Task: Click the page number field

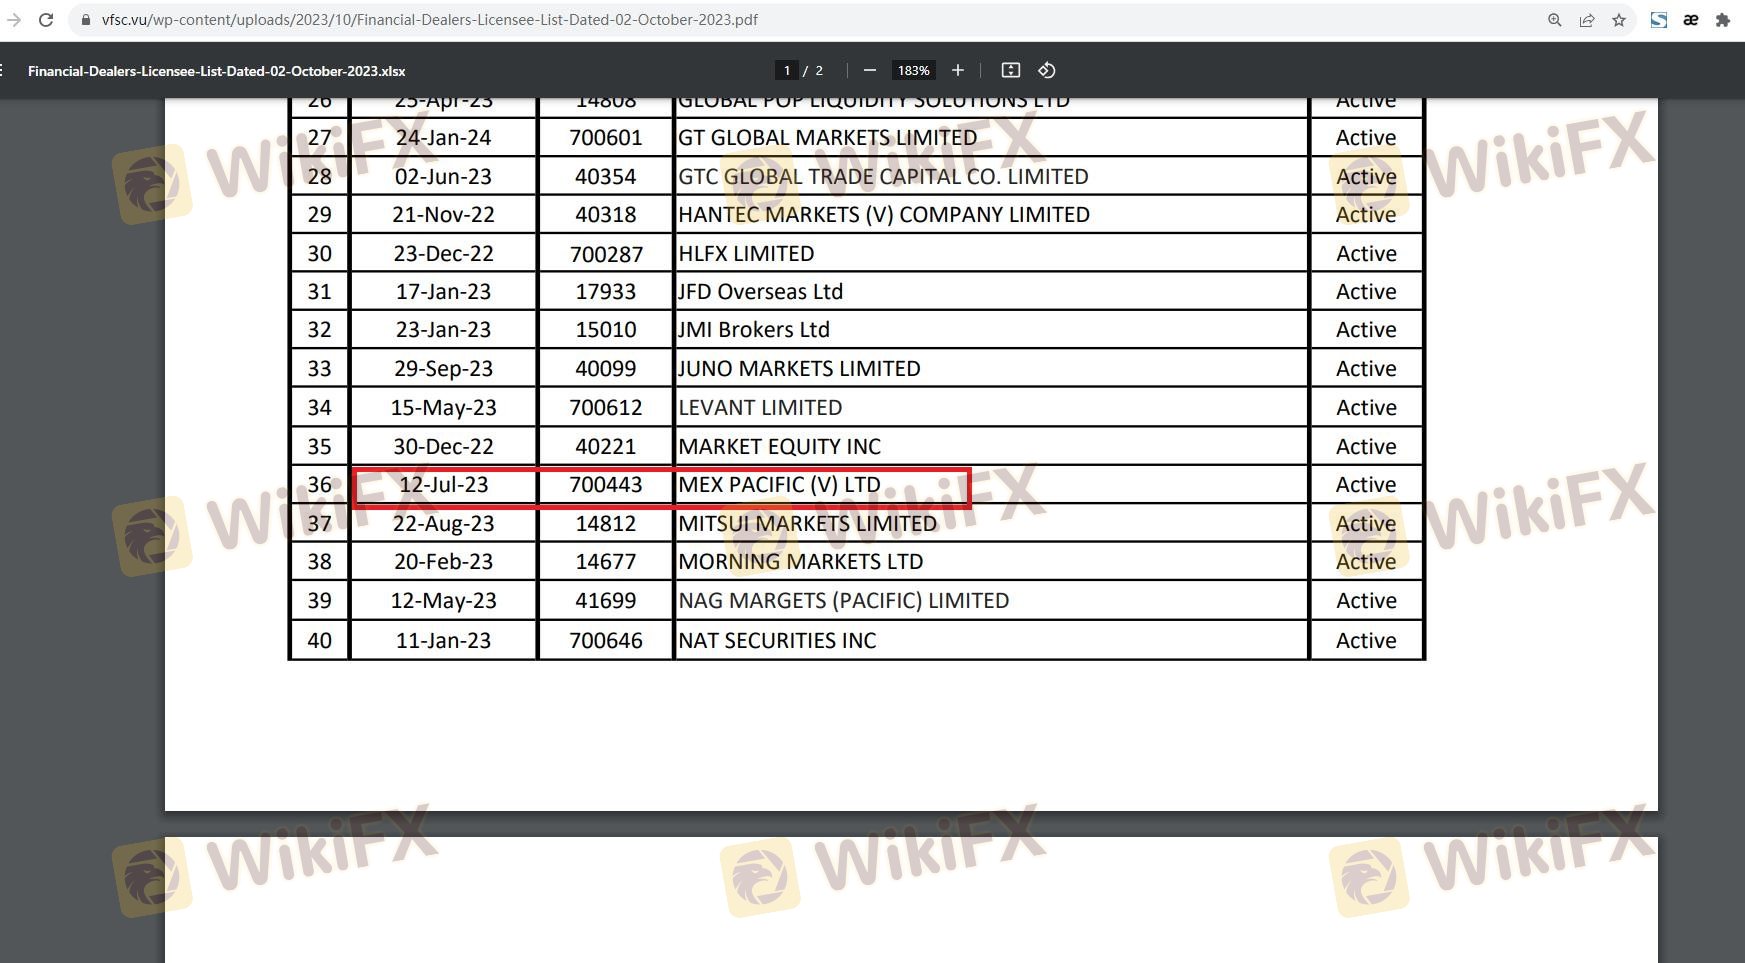Action: (x=787, y=70)
